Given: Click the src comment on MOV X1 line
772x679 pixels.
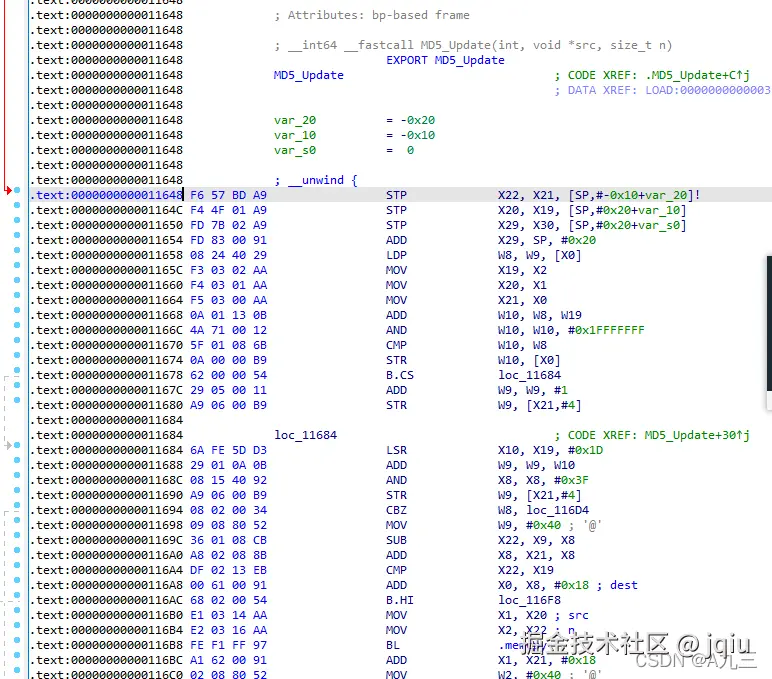Looking at the screenshot, I should [x=578, y=615].
